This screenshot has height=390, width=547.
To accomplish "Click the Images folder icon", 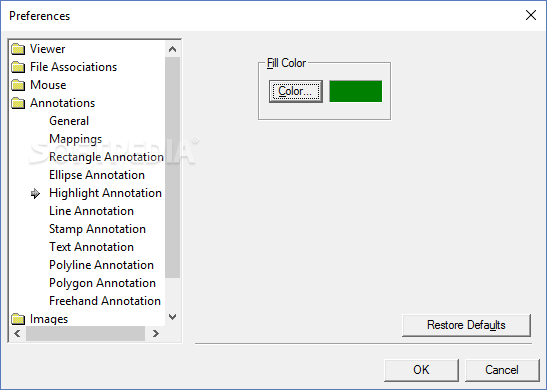I will 18,319.
